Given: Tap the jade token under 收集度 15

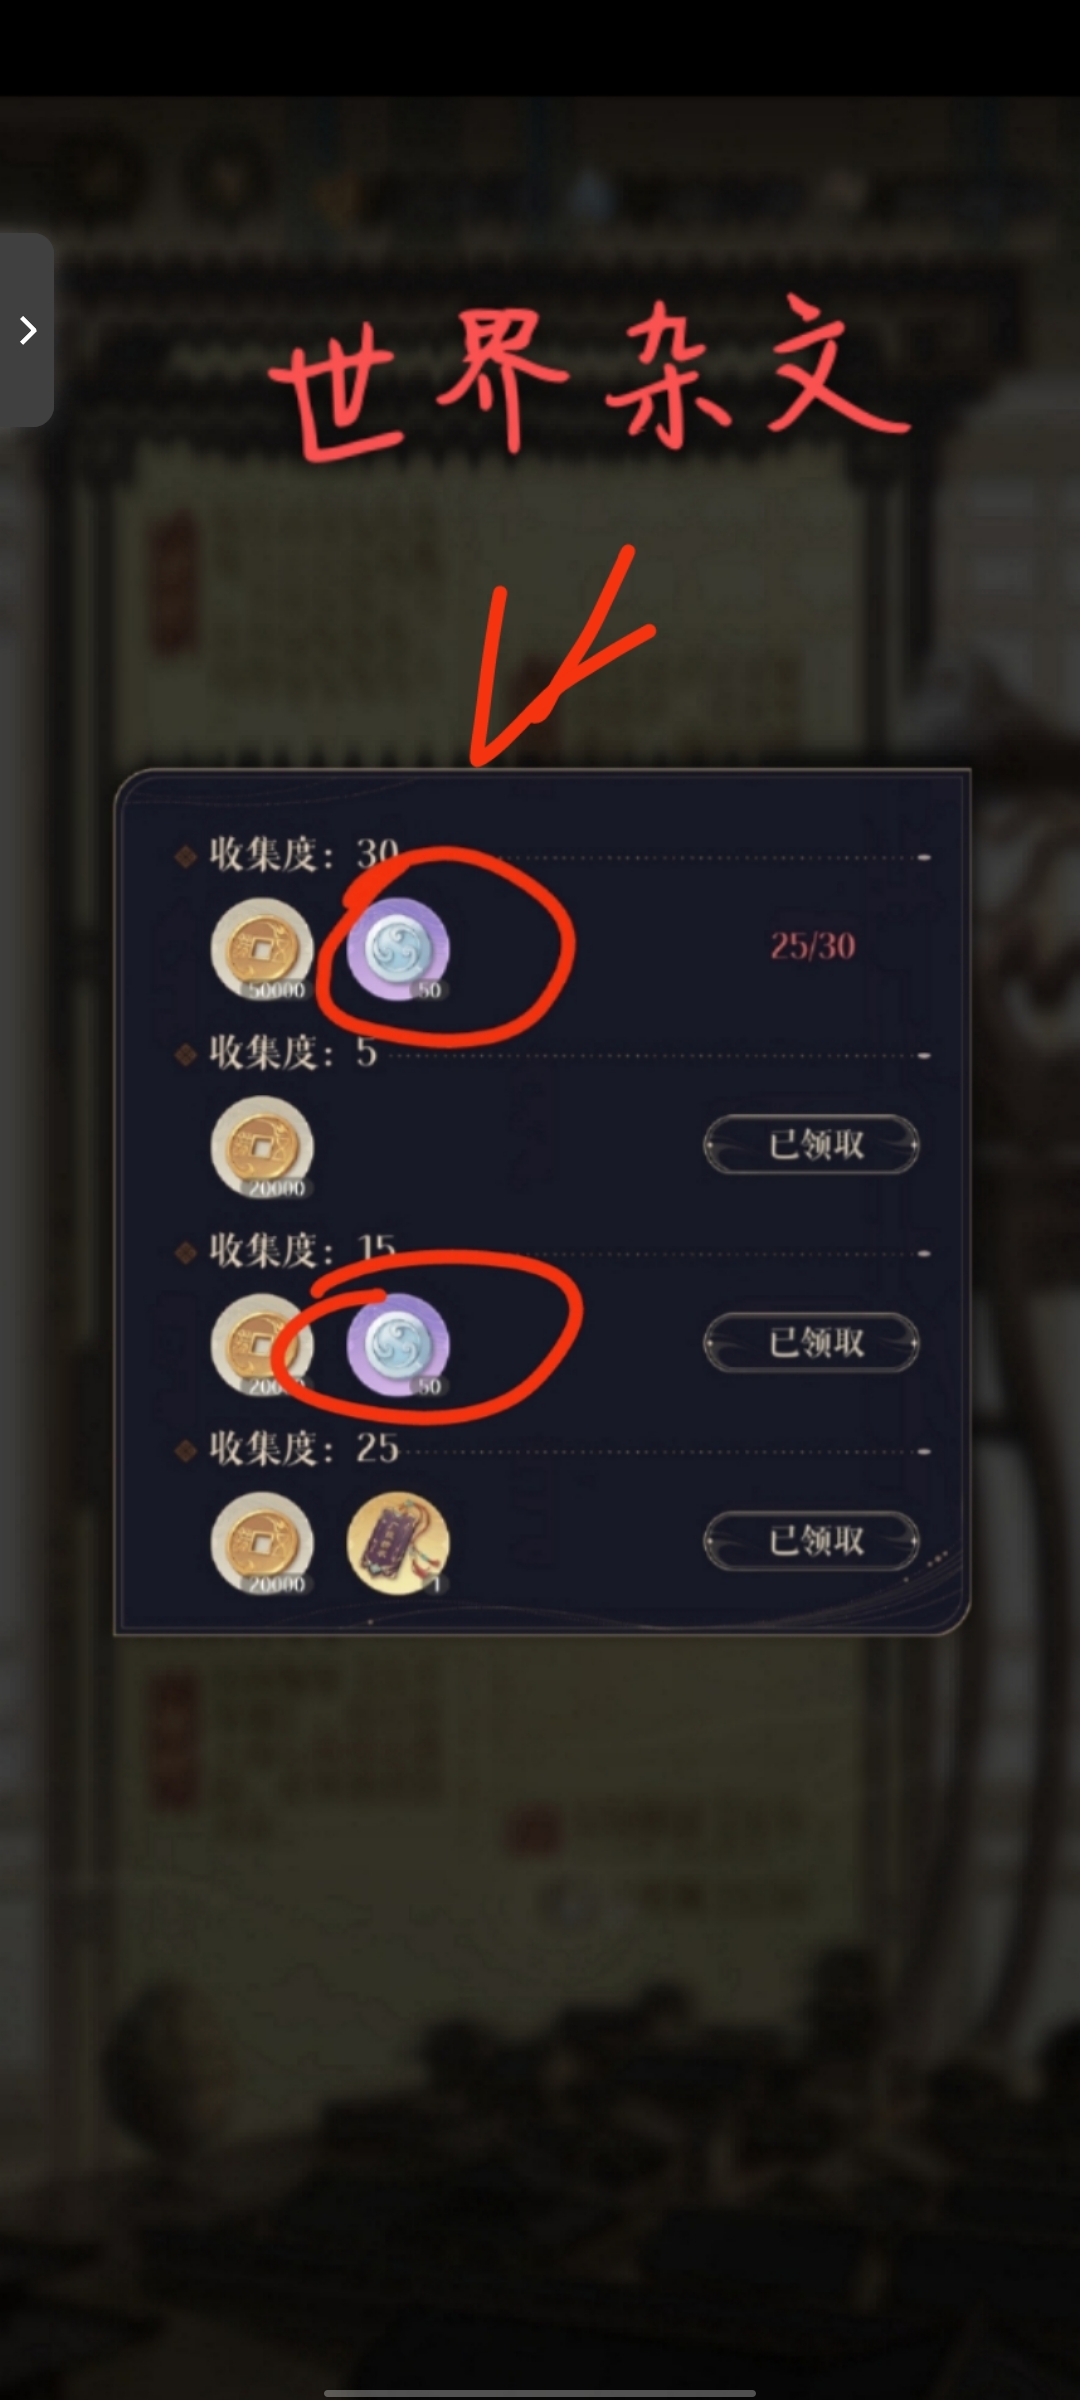Looking at the screenshot, I should click(x=398, y=1345).
